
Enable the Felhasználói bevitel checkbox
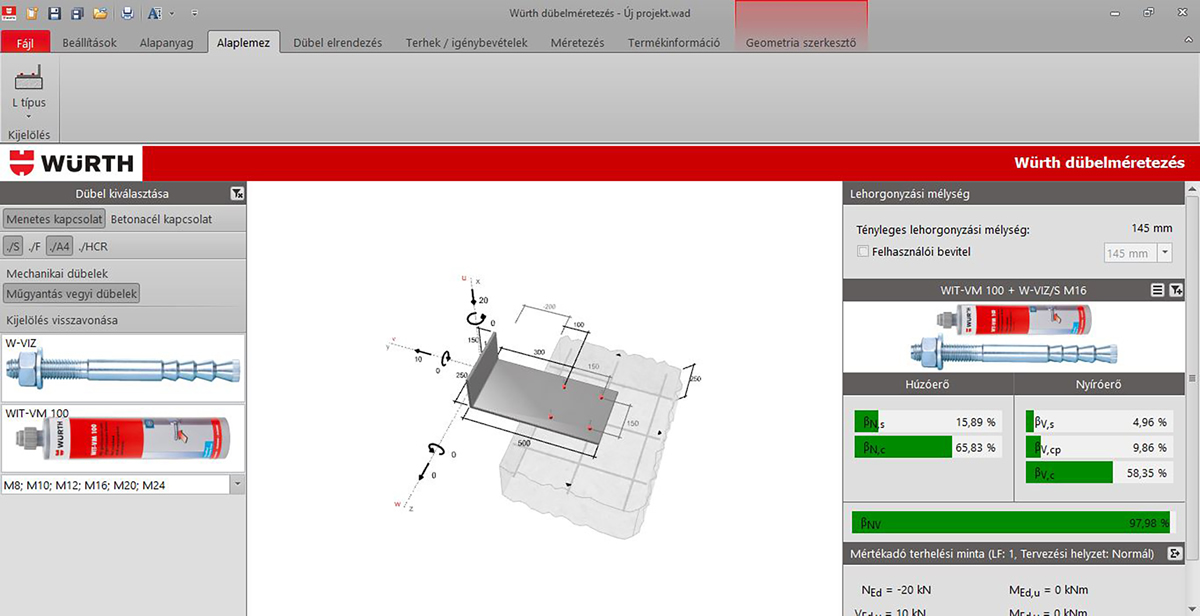[863, 252]
